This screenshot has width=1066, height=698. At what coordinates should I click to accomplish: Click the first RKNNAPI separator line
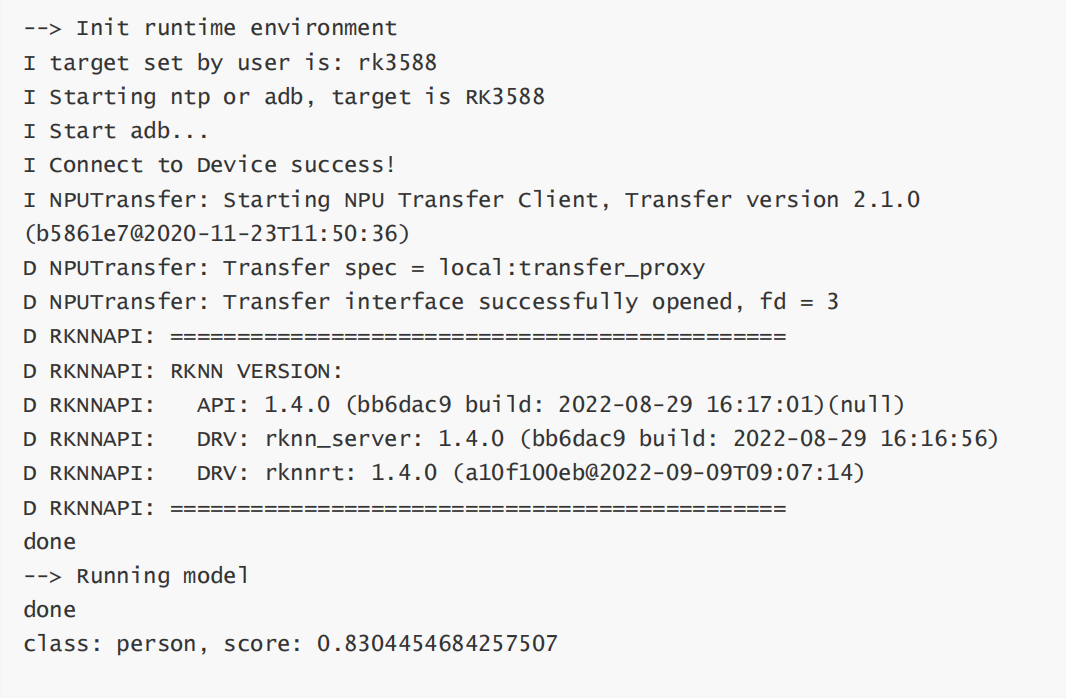click(405, 336)
